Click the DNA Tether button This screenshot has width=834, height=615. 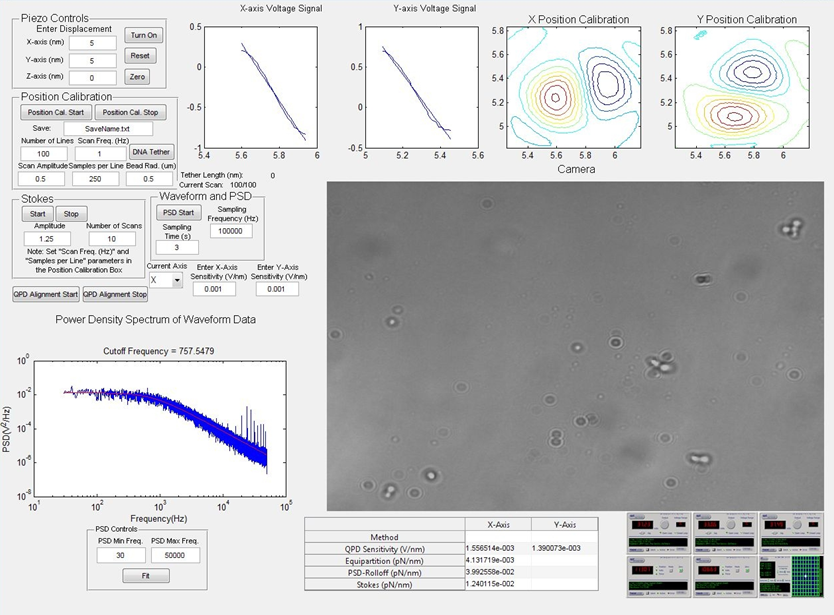pos(151,152)
